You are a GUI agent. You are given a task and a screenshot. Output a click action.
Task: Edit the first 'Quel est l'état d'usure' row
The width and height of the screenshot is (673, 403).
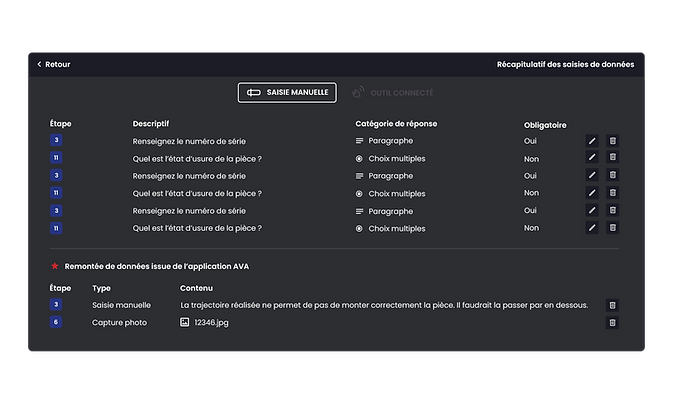click(x=592, y=157)
